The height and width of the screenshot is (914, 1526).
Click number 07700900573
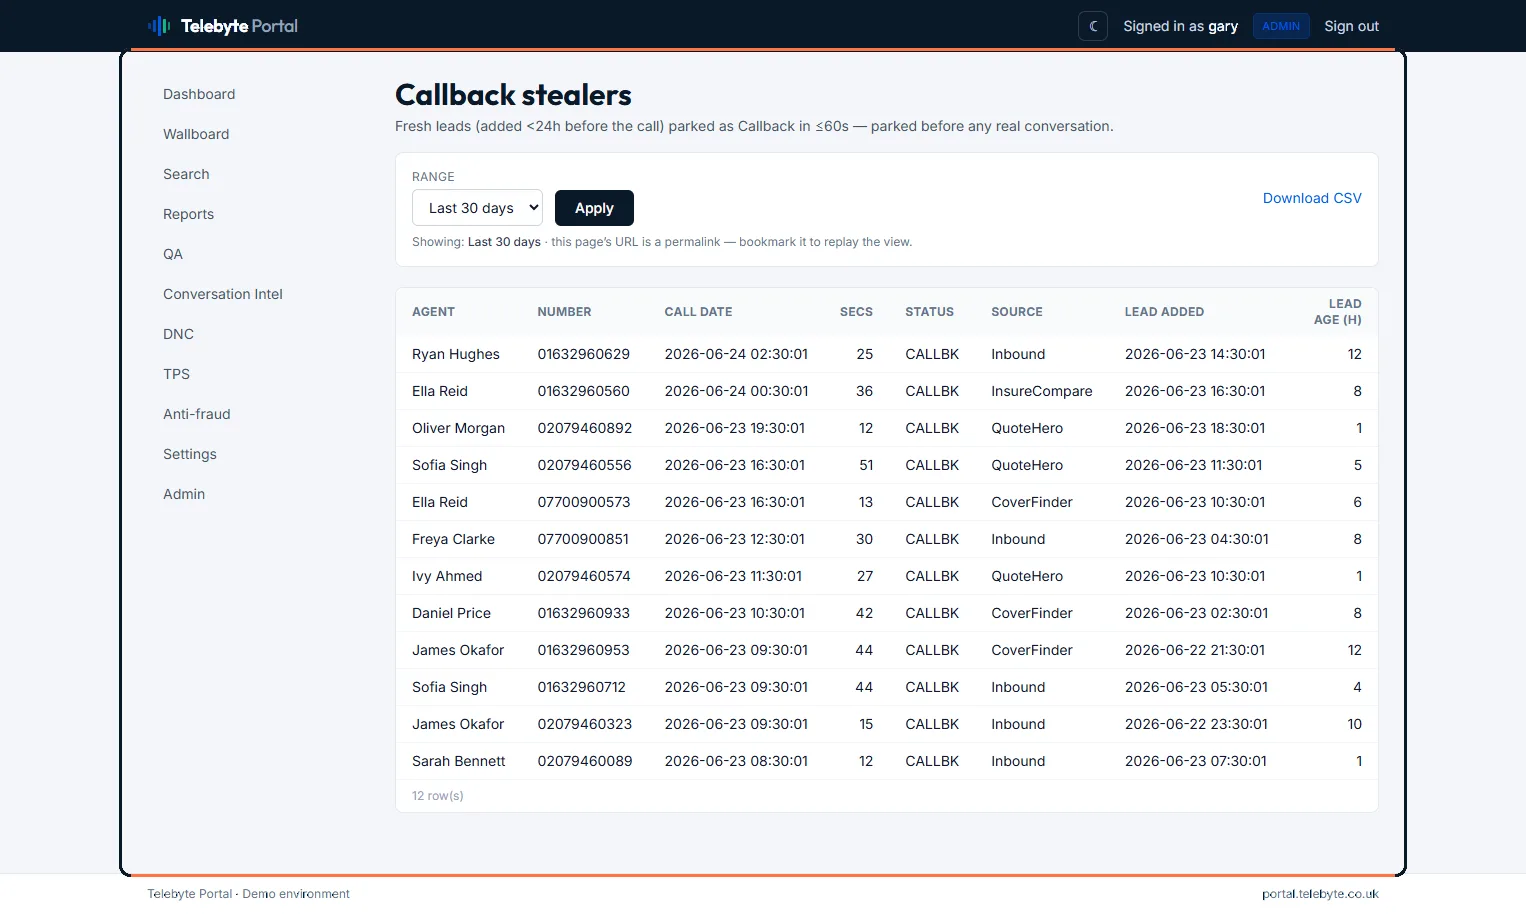coord(584,502)
